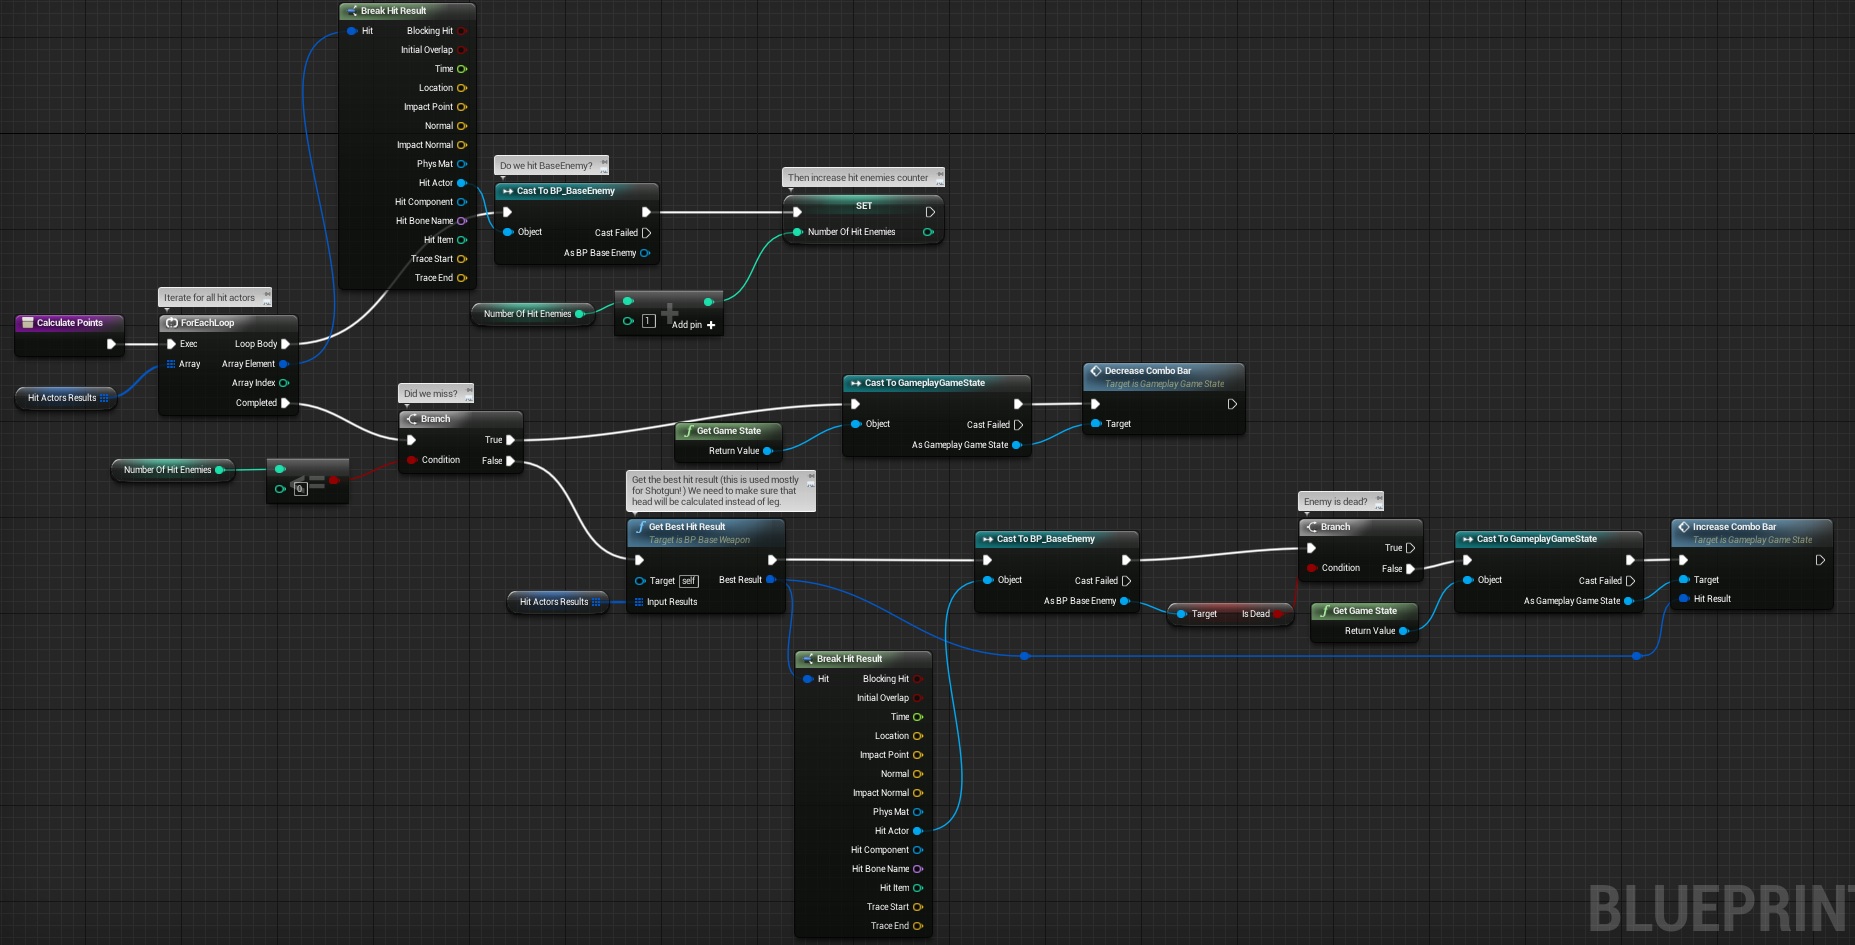This screenshot has height=945, width=1855.
Task: Click Target pin on Decrease Combo Bar
Action: [x=1096, y=424]
